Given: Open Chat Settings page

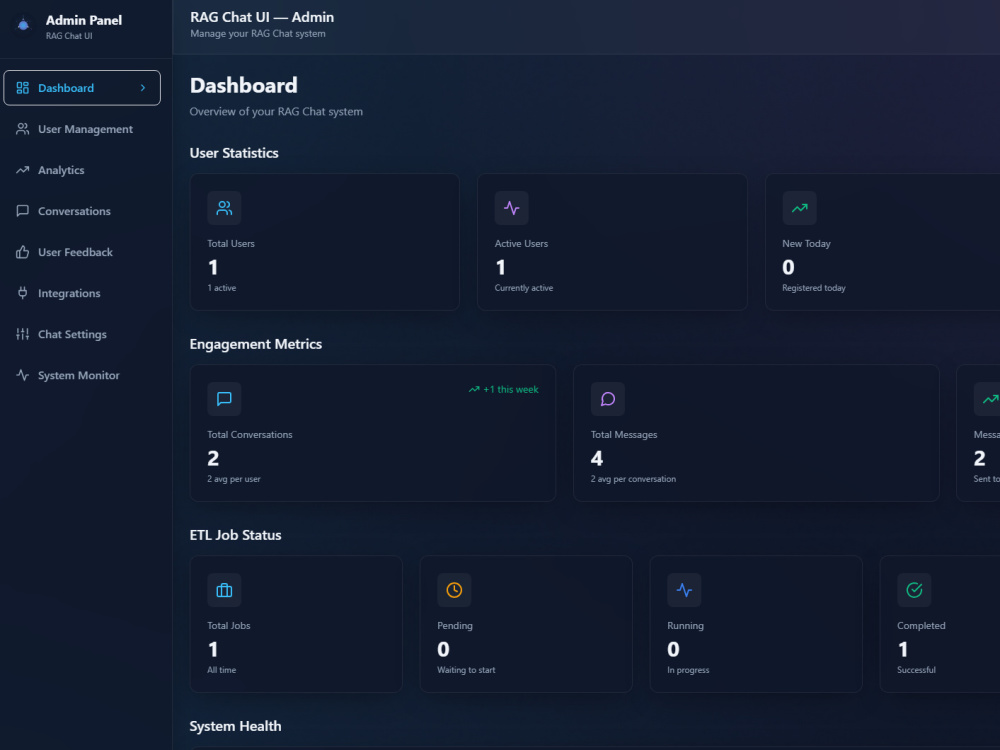Looking at the screenshot, I should click(82, 334).
